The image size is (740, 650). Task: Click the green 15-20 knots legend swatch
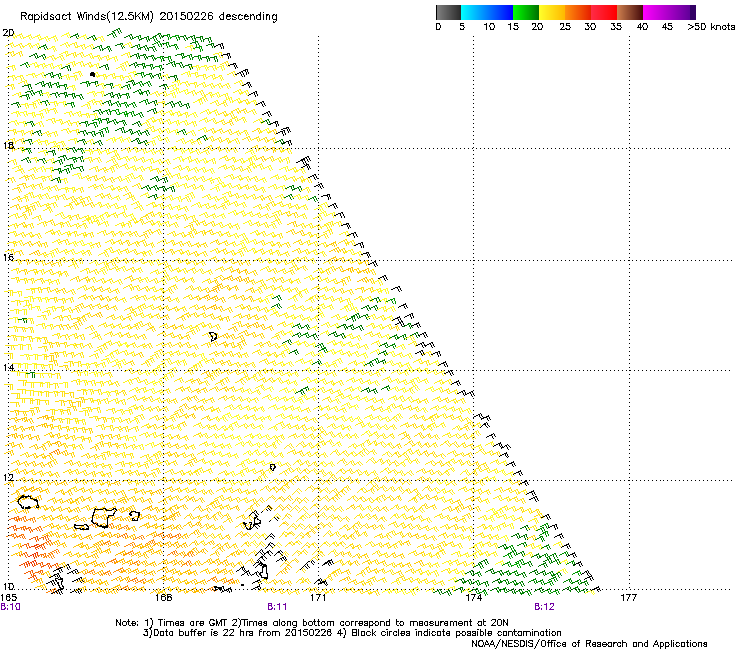tap(526, 12)
